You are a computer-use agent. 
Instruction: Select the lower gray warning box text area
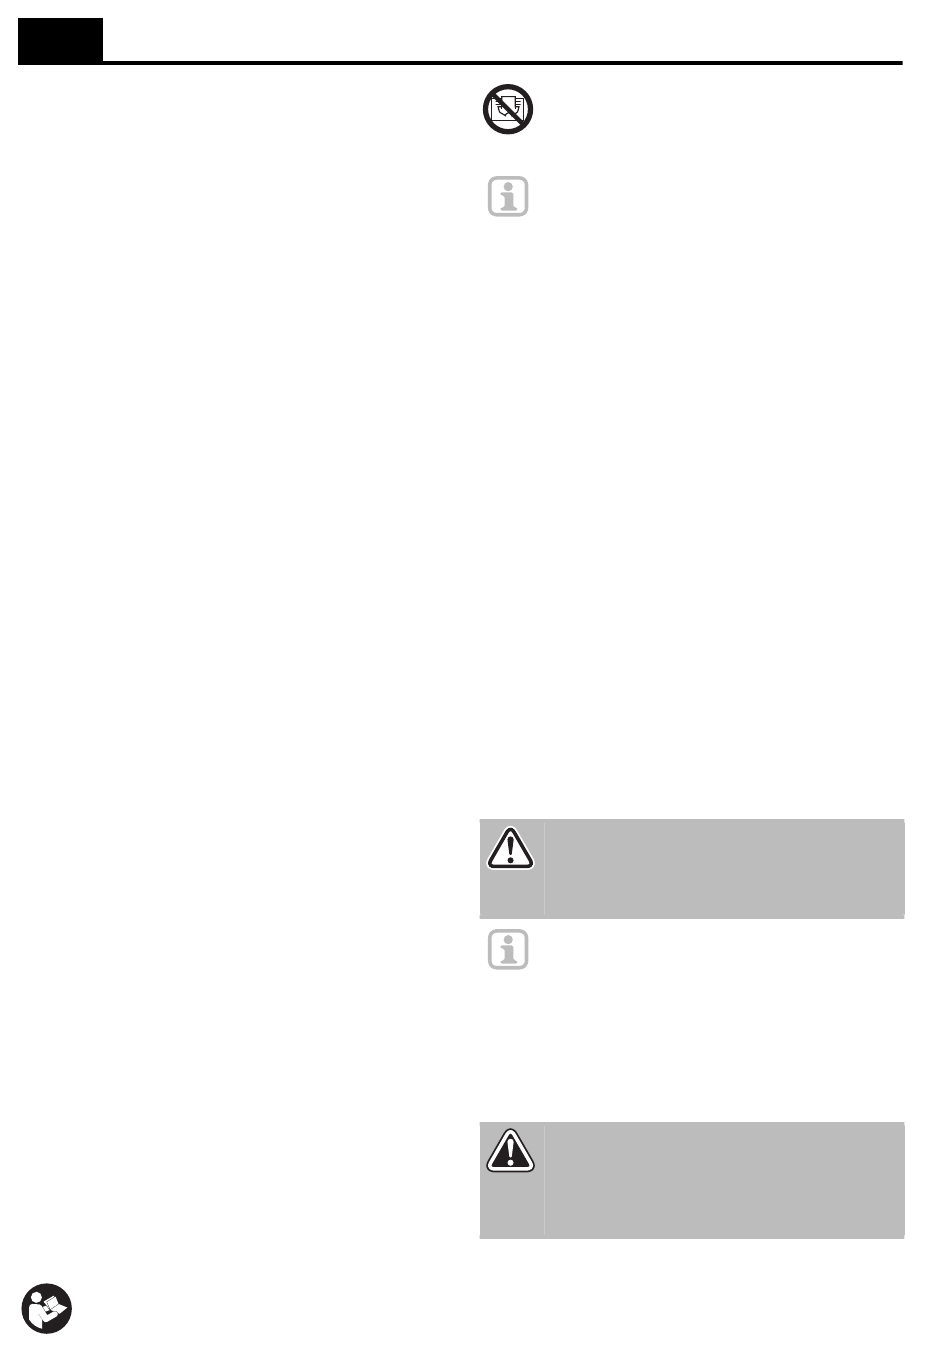[x=725, y=1179]
